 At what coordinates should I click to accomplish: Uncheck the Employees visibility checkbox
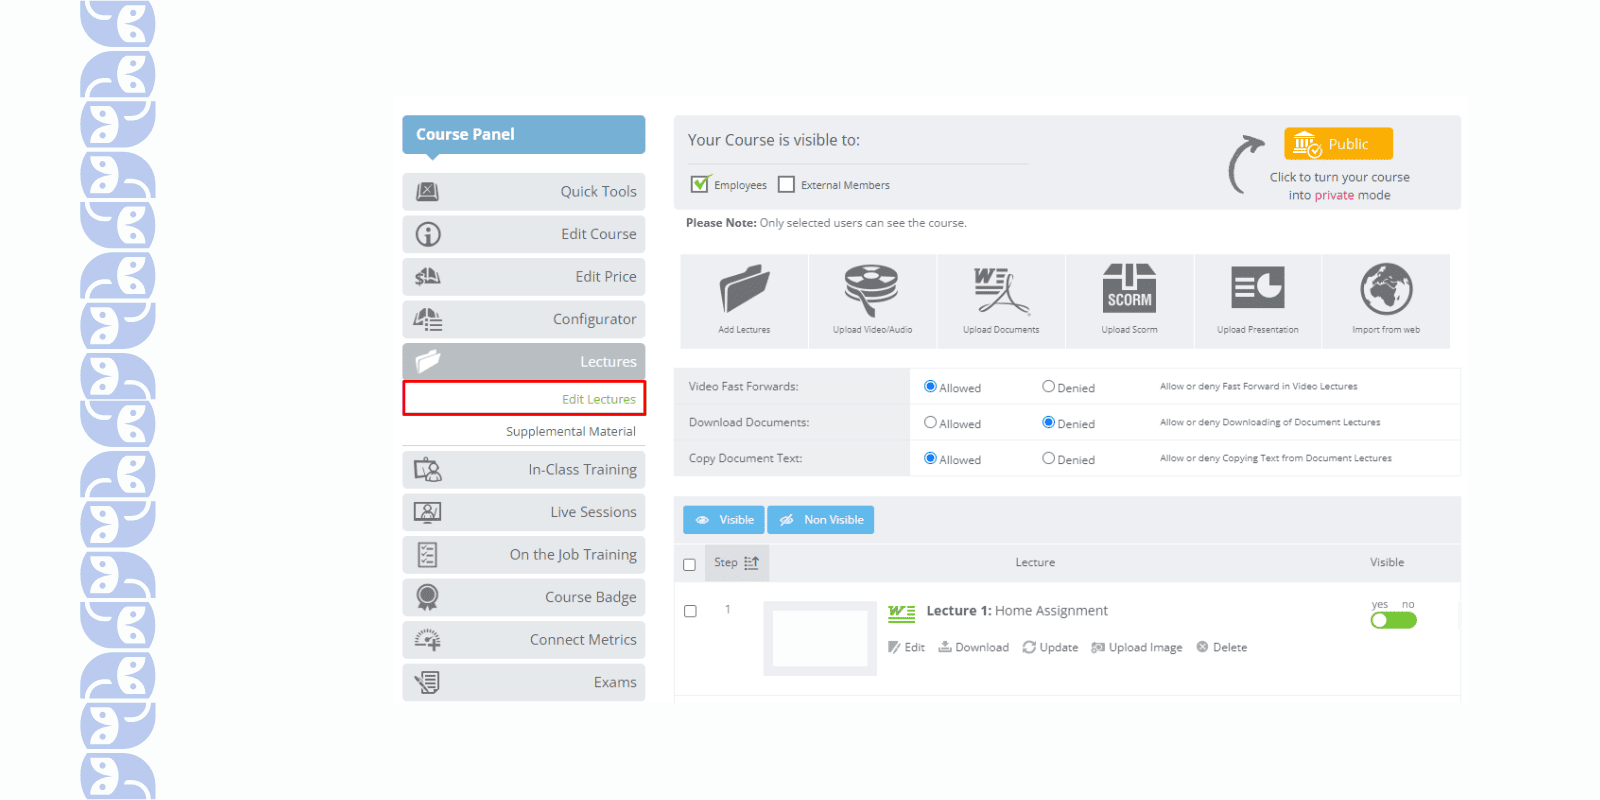point(699,184)
